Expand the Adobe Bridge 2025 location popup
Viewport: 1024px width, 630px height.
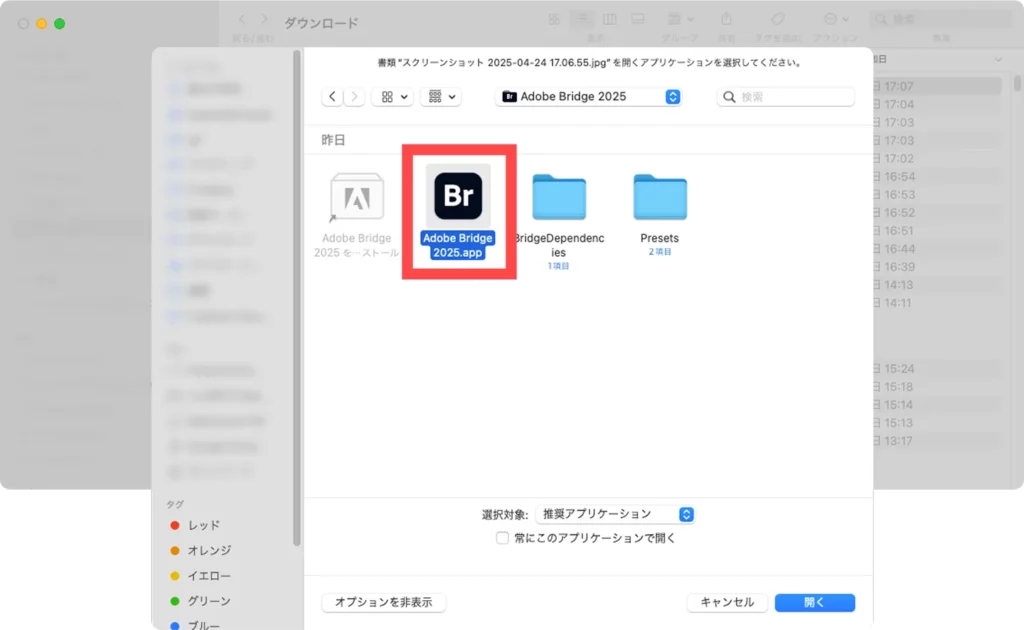click(x=589, y=97)
